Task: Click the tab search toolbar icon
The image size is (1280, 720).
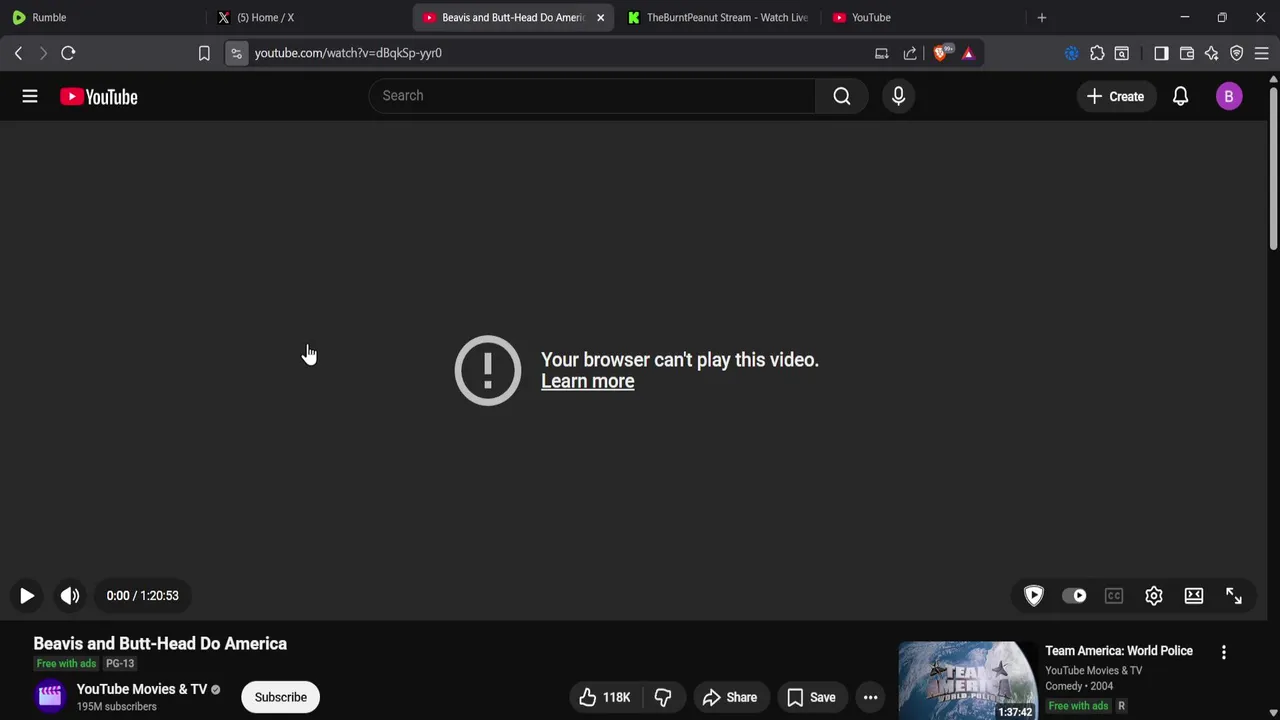Action: (1122, 53)
